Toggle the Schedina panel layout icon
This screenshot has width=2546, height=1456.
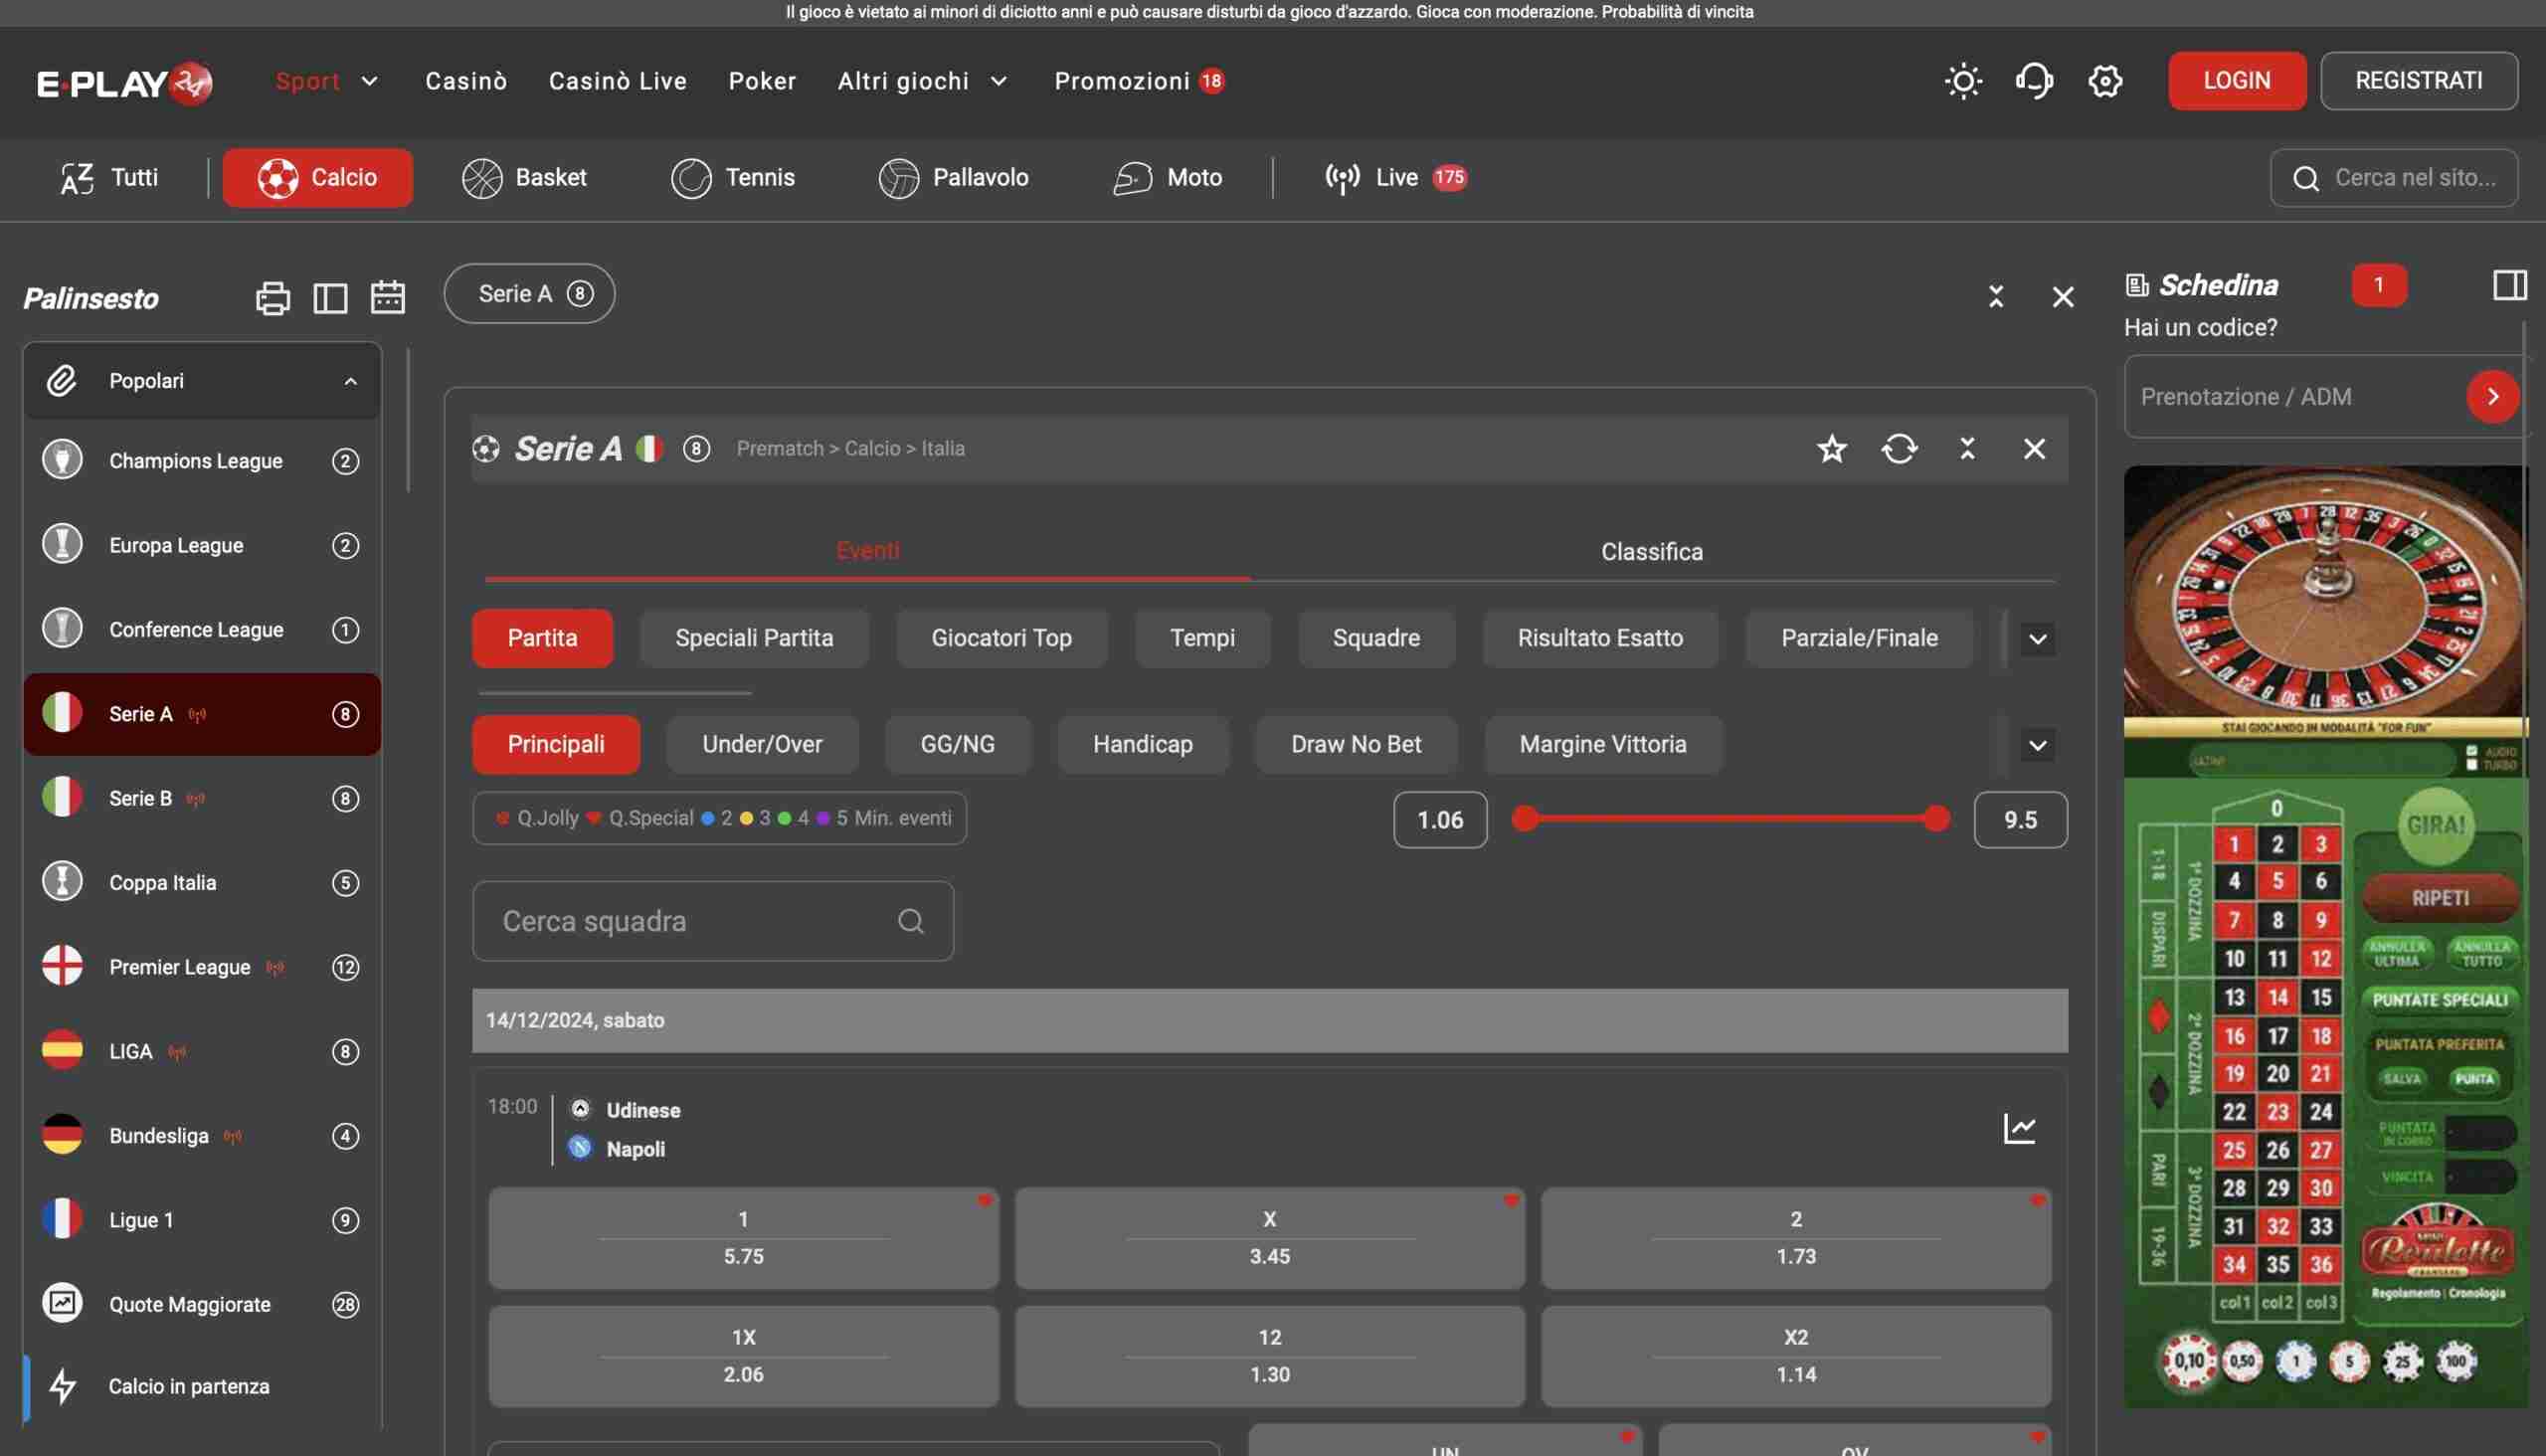2510,285
